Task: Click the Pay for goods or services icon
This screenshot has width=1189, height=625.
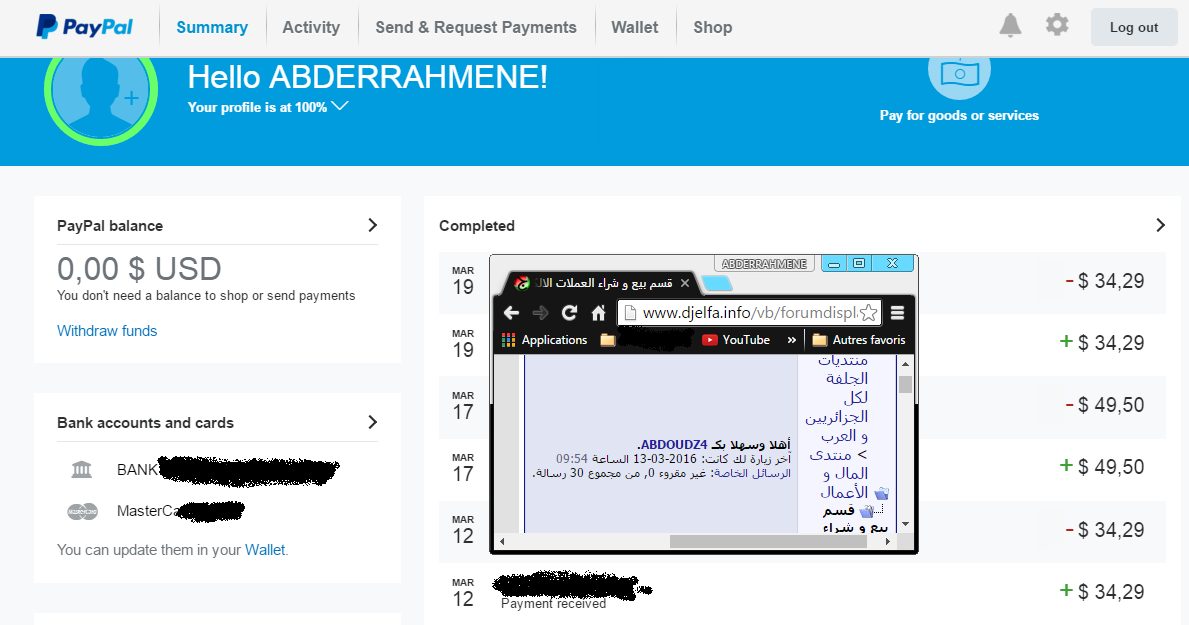Action: tap(959, 76)
